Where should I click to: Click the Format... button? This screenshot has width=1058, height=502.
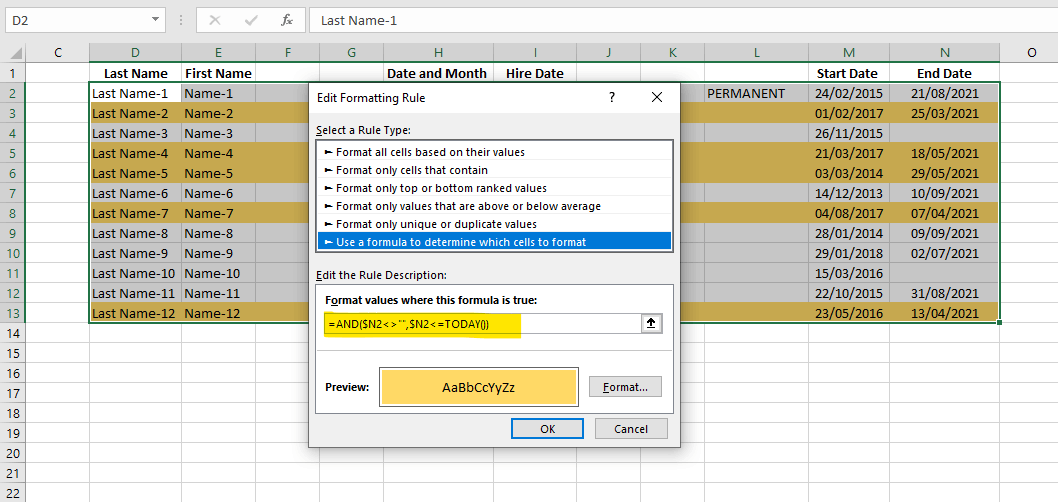(x=625, y=387)
